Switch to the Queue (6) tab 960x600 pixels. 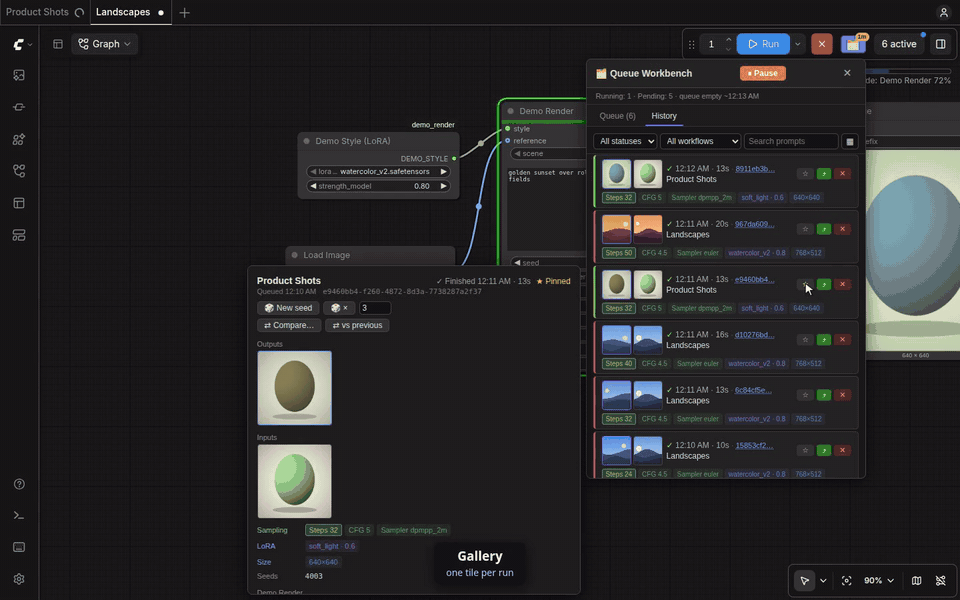point(617,116)
